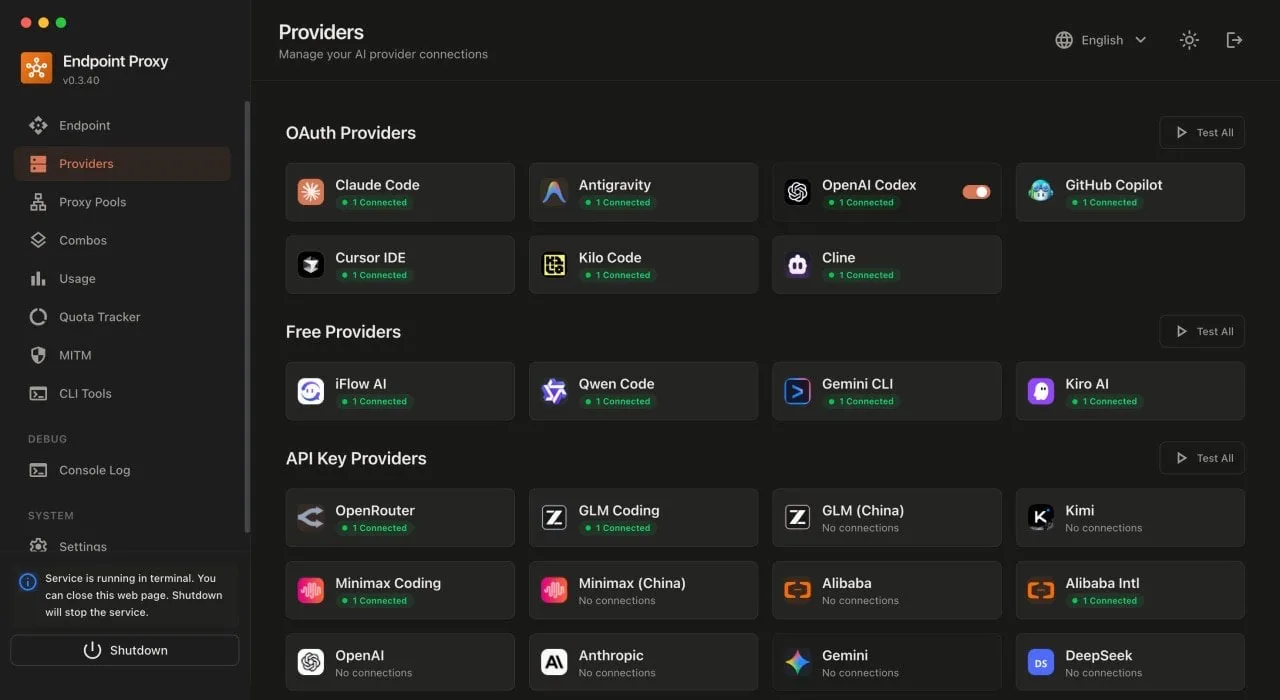The image size is (1280, 700).
Task: Open the Endpoint sidebar page
Action: point(122,125)
